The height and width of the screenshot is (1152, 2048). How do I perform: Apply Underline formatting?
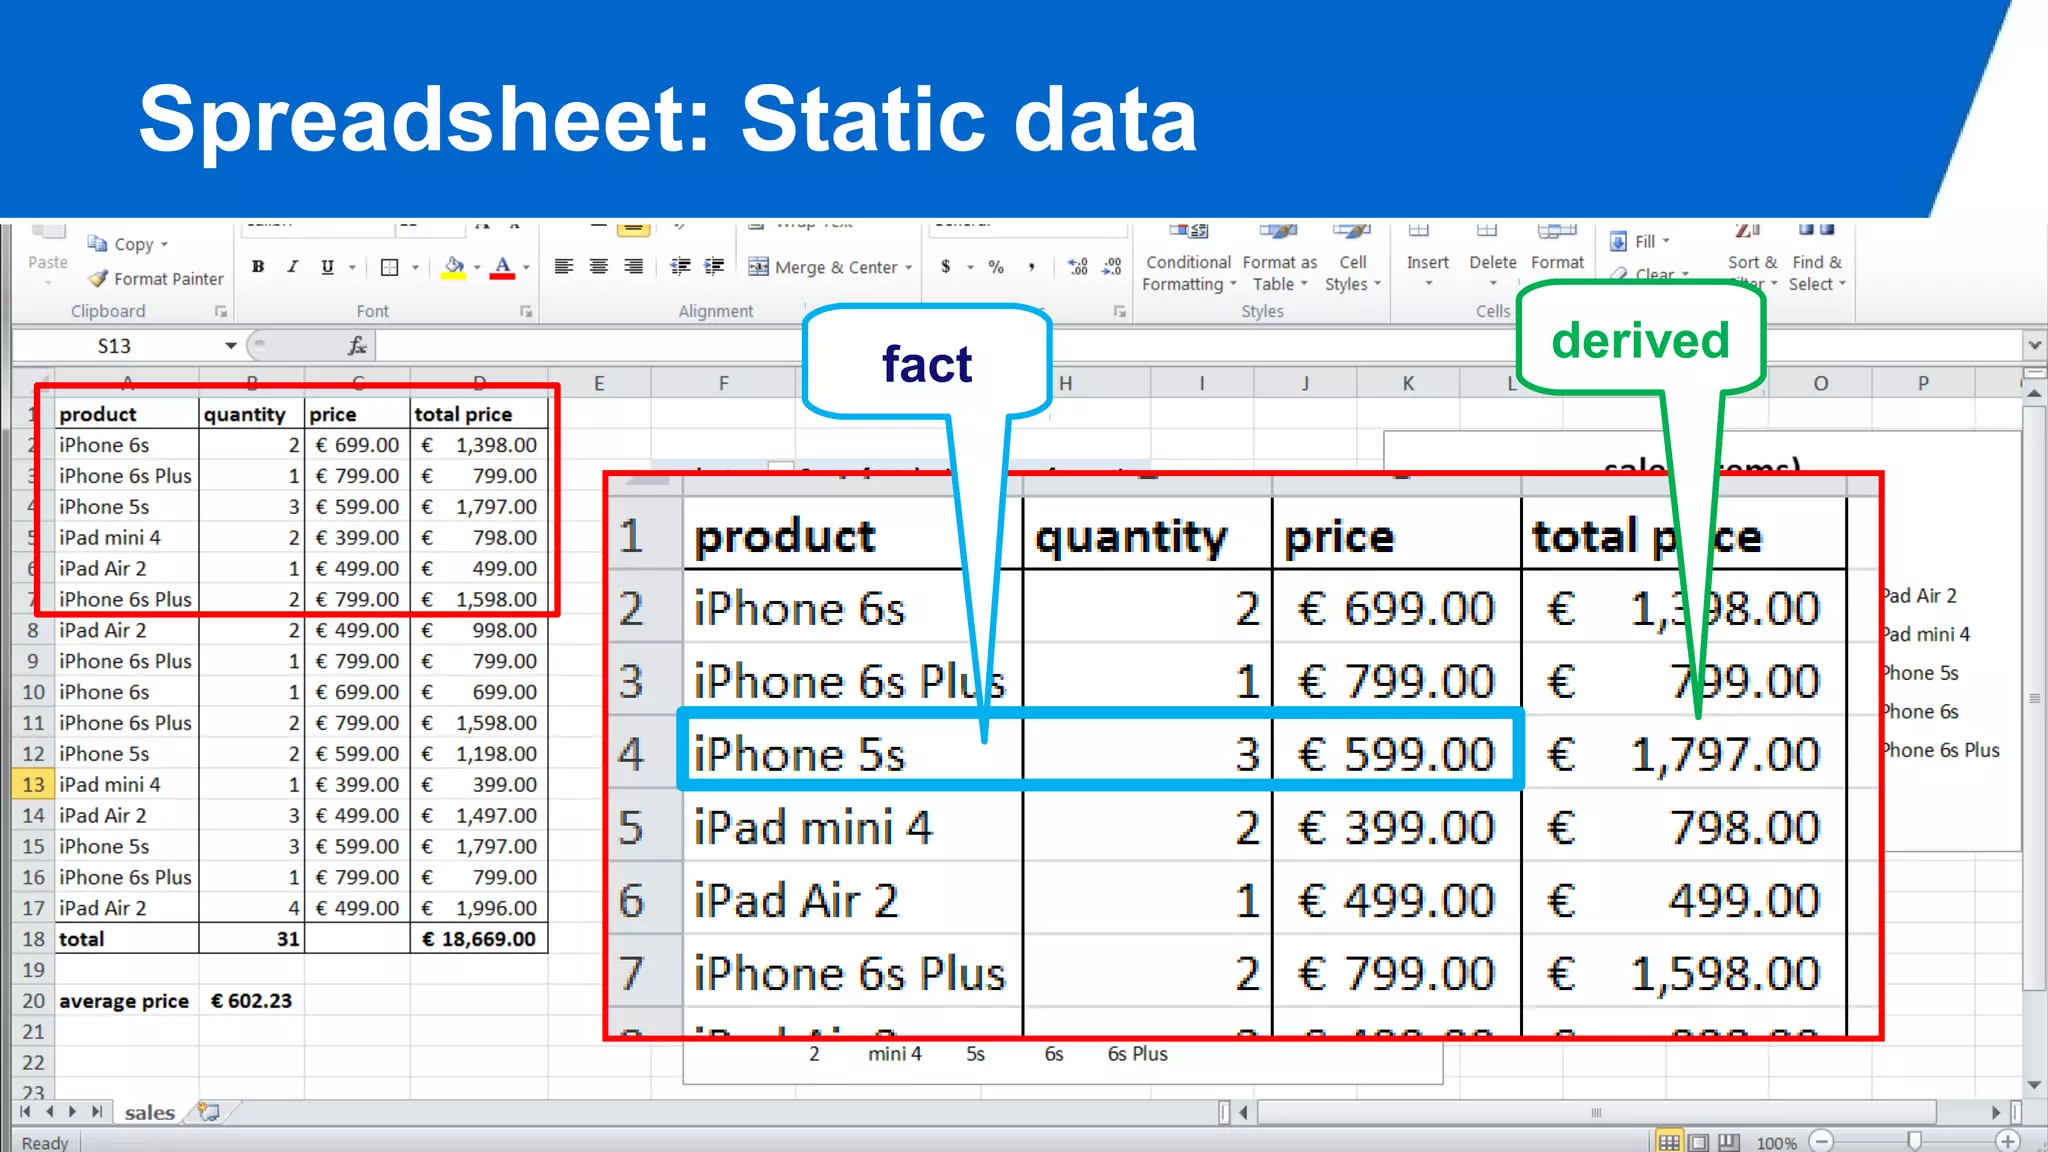[x=327, y=267]
